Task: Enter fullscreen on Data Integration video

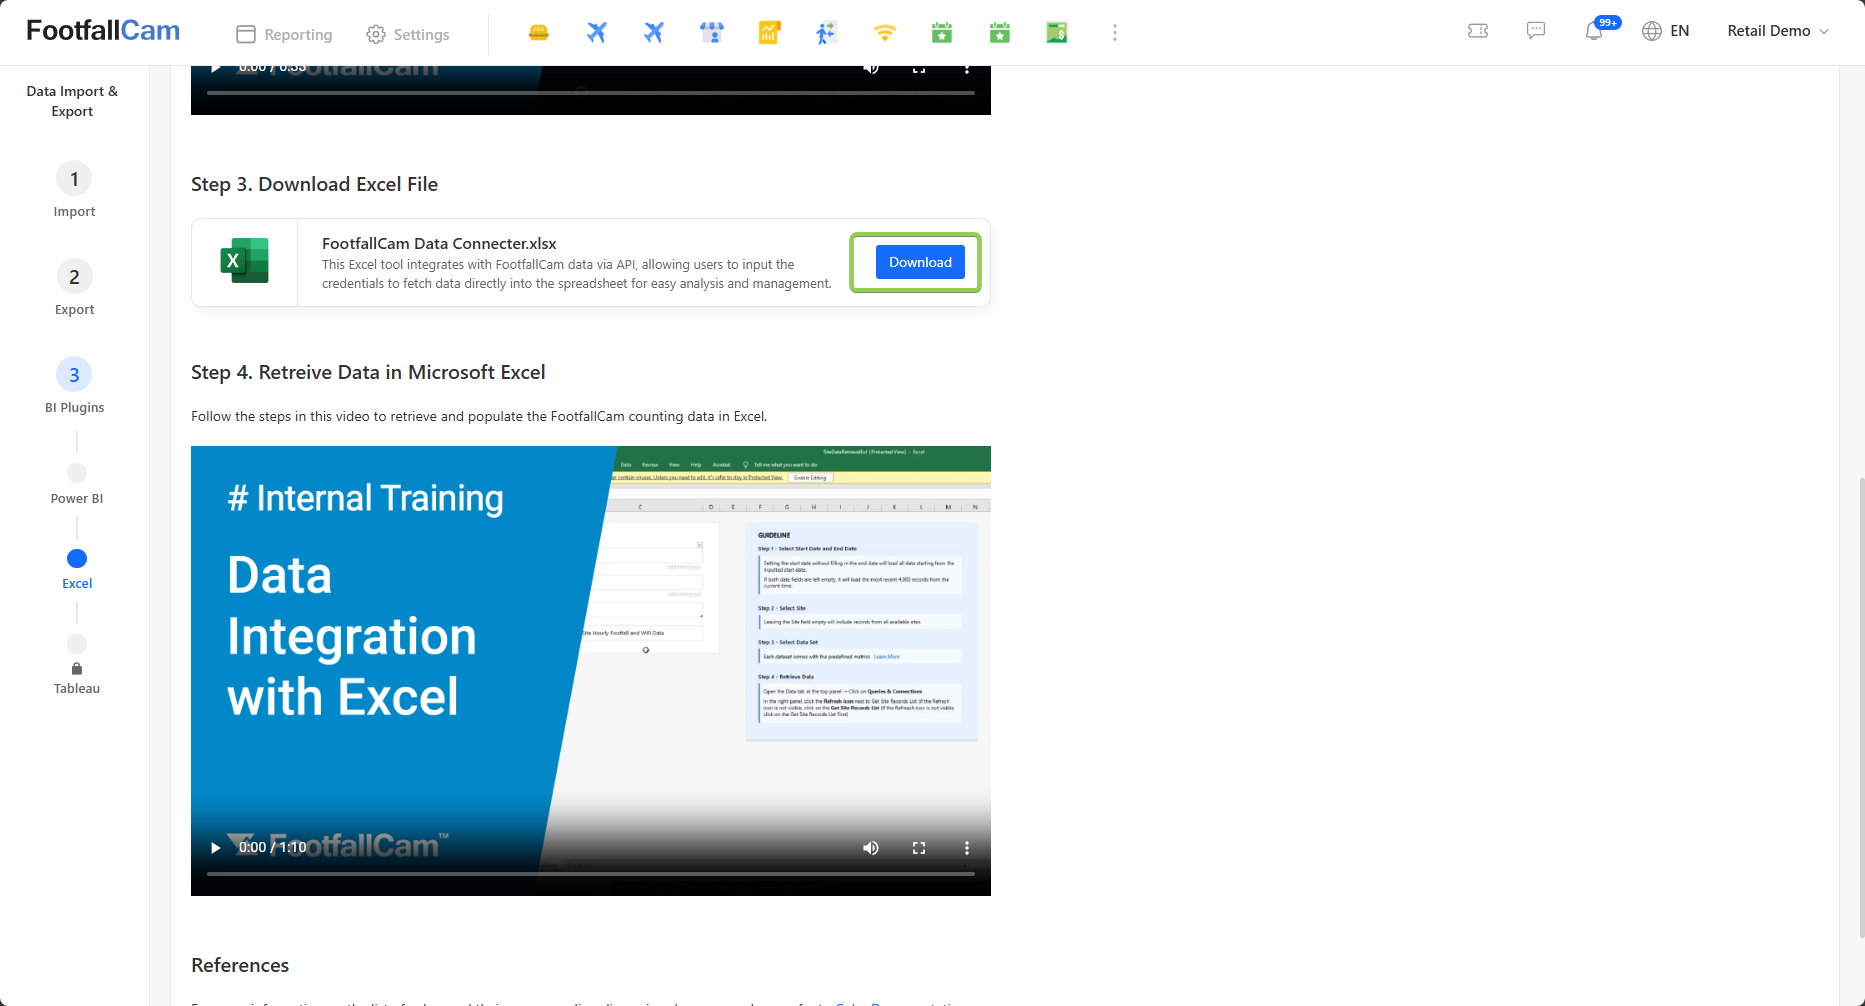Action: tap(919, 848)
